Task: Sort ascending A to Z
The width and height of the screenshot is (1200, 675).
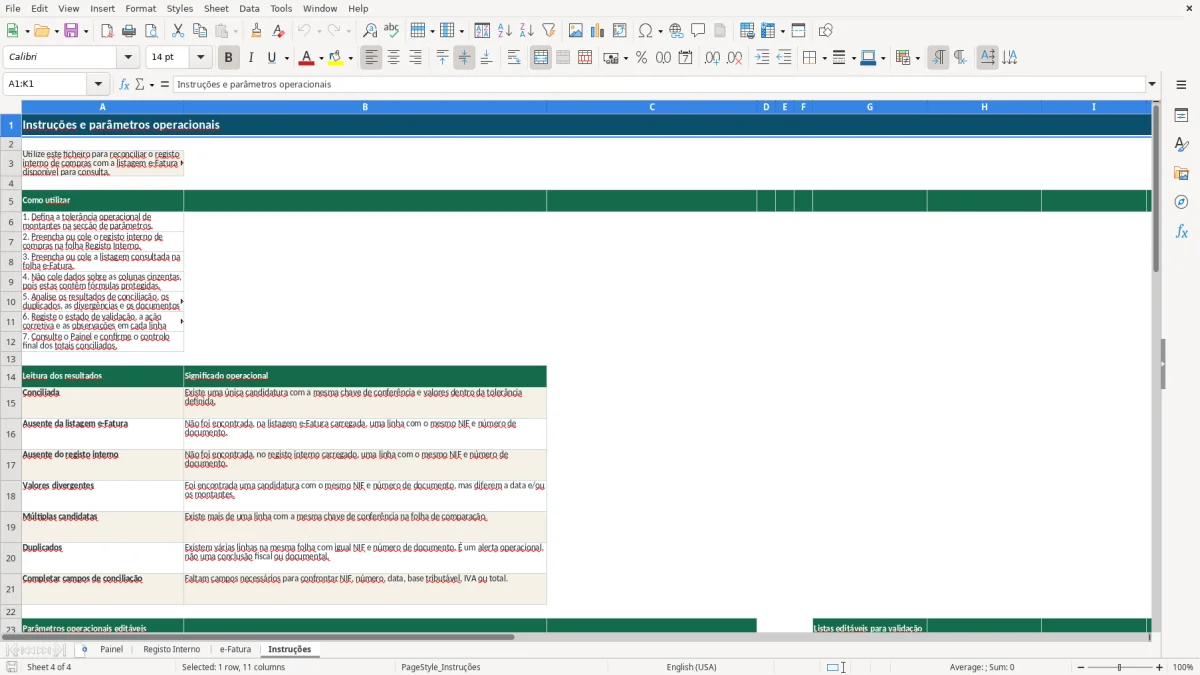Action: (x=504, y=31)
